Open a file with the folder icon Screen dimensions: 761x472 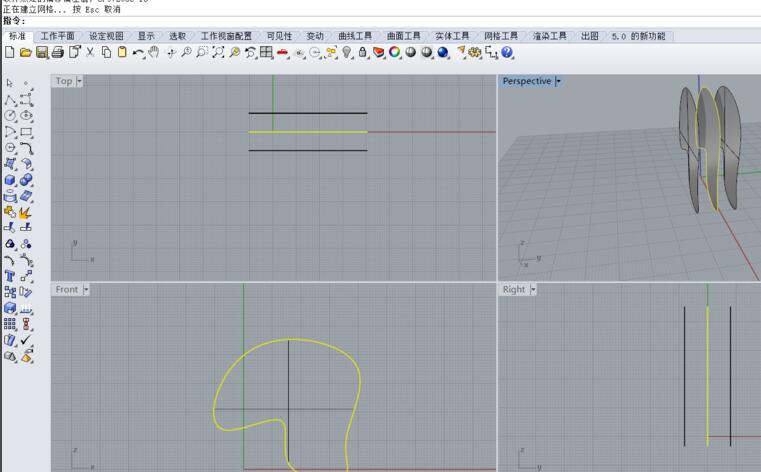(25, 52)
